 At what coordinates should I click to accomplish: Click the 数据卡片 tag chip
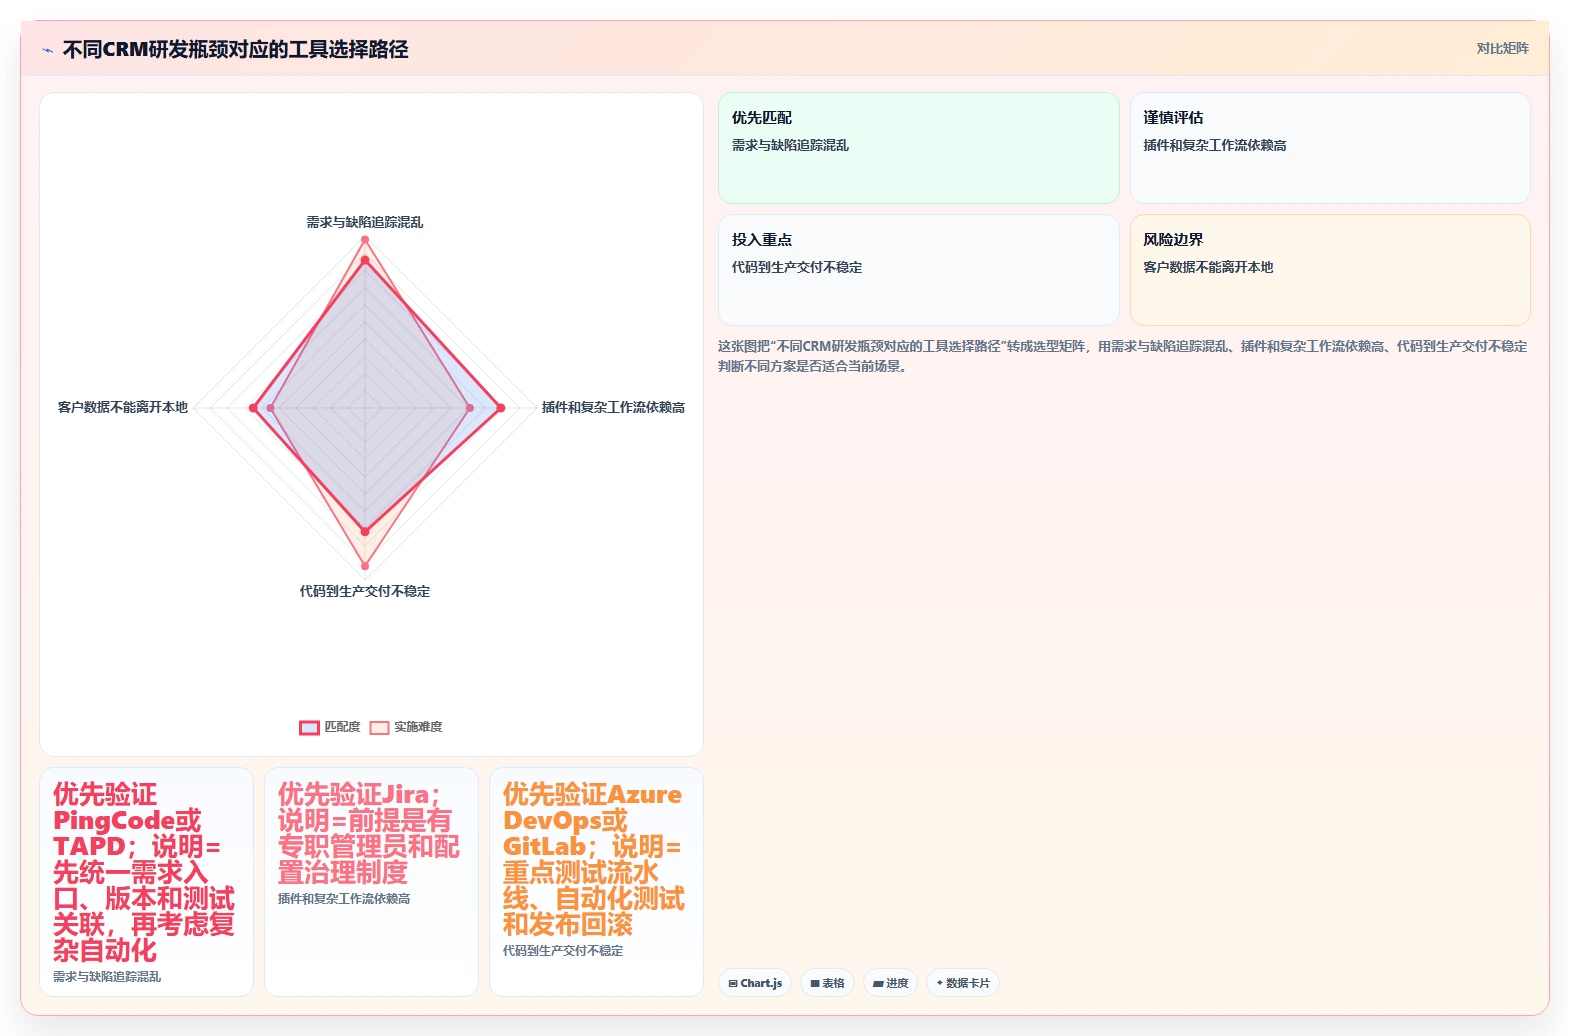(962, 983)
